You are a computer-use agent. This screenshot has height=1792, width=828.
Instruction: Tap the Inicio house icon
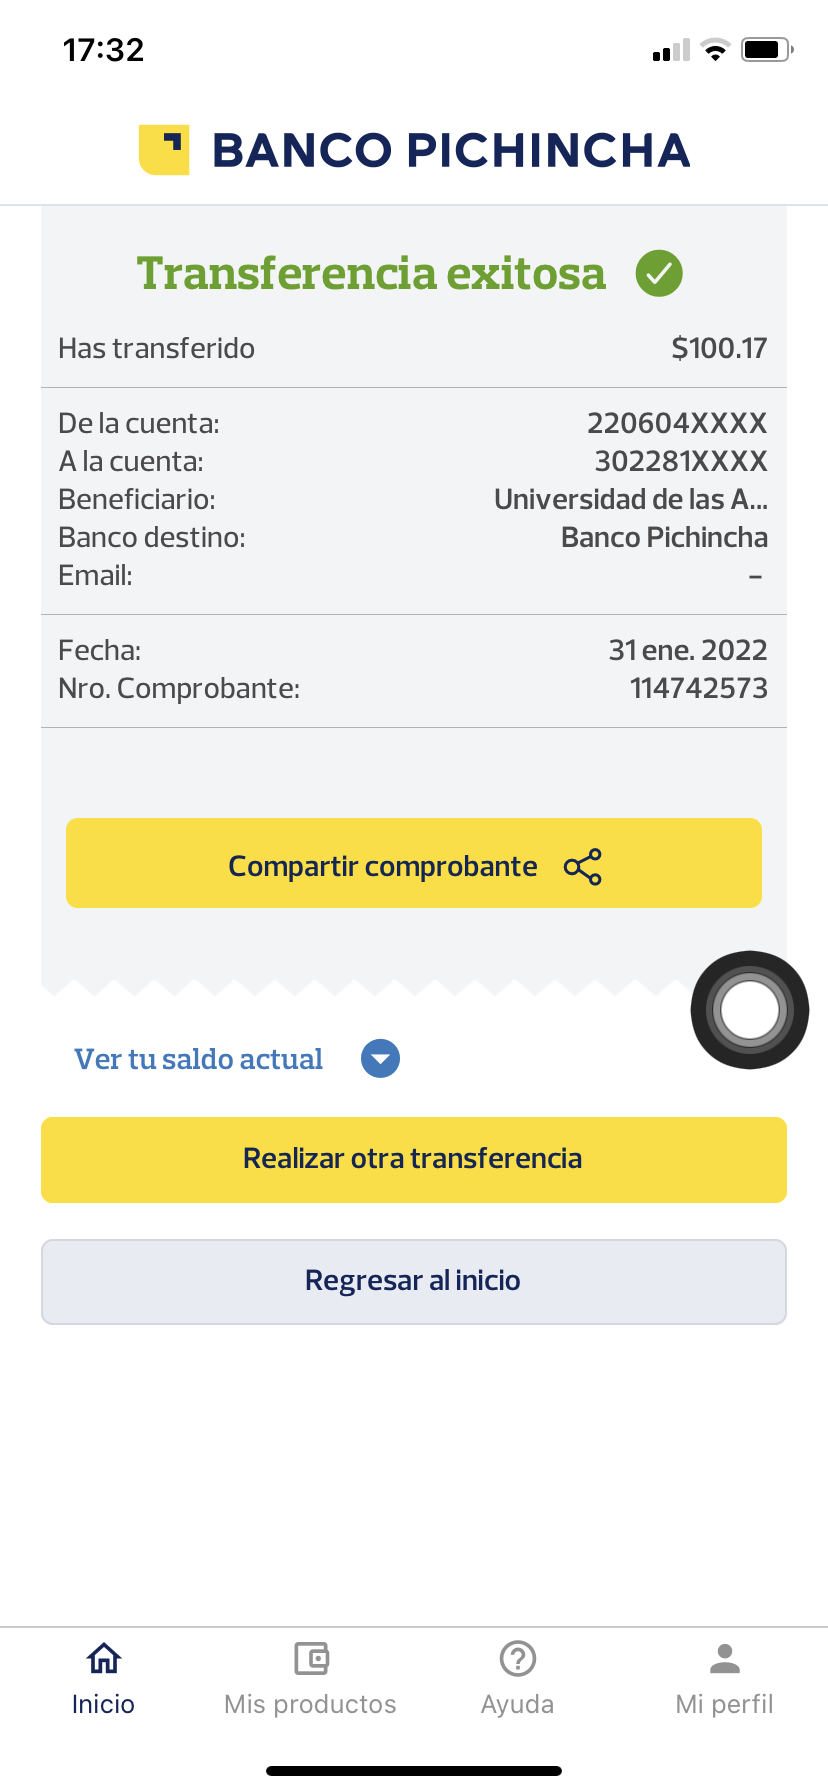click(103, 1659)
